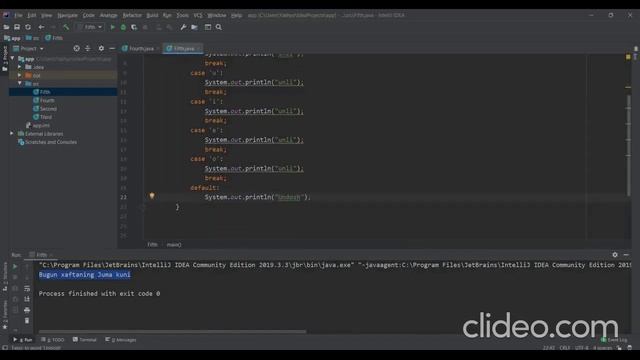Click the Run Anything window icon
The image size is (640, 360).
pos(208,27)
